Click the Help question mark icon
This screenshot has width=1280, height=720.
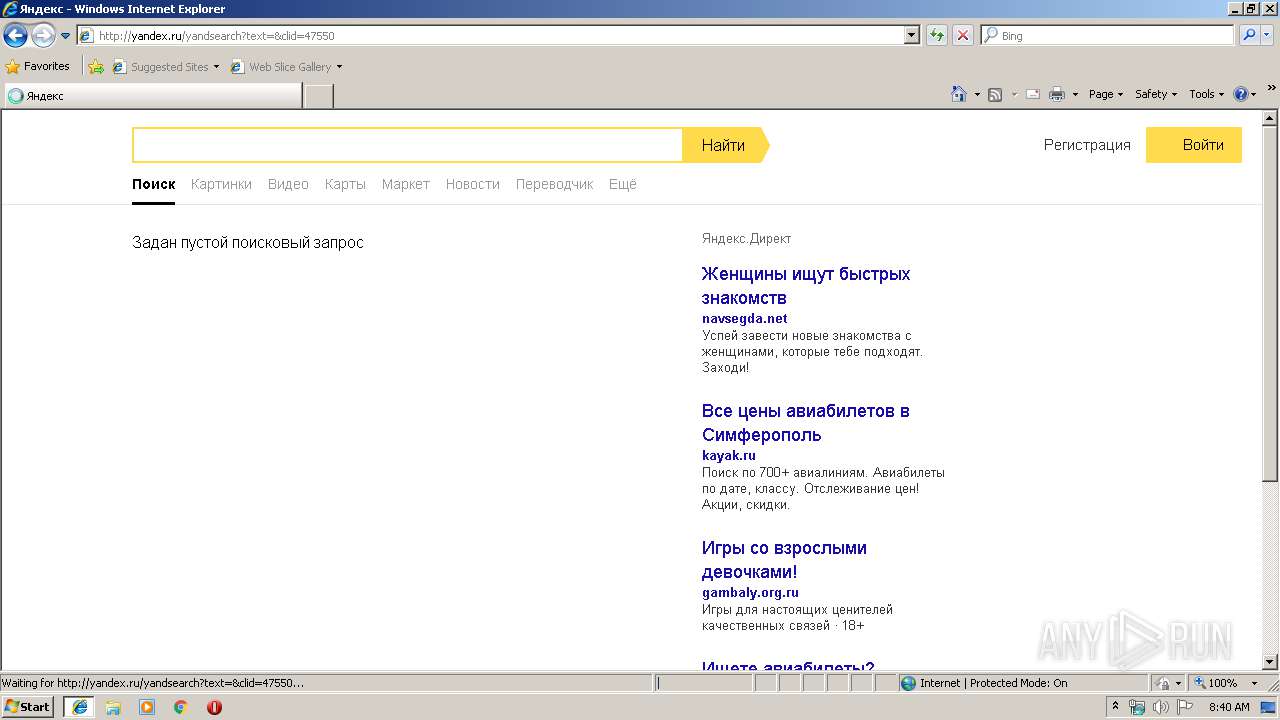(x=1240, y=94)
